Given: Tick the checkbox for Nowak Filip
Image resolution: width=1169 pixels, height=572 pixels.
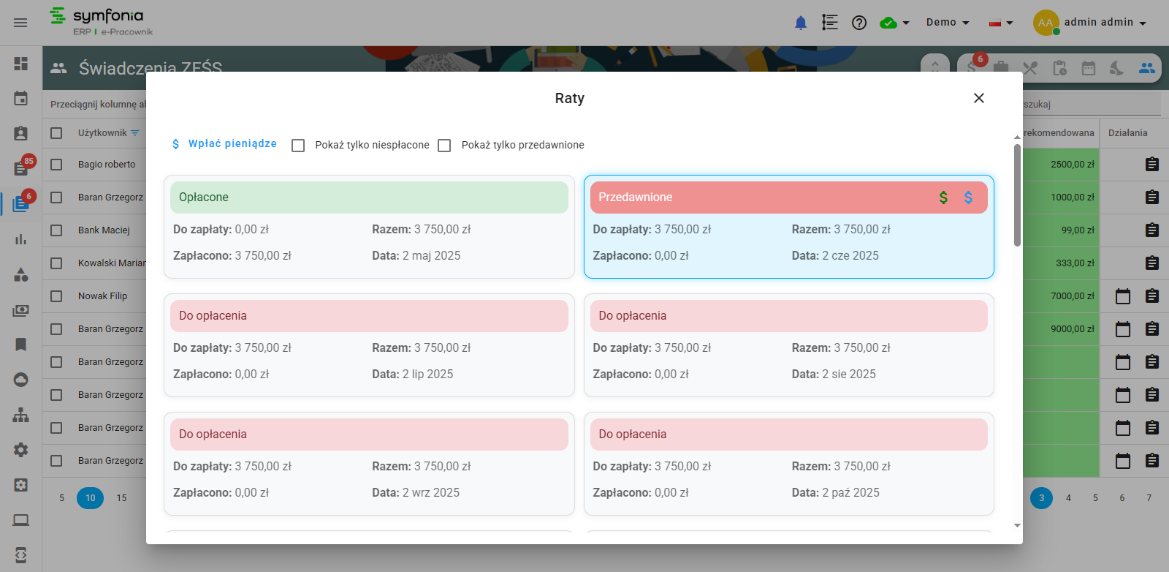Looking at the screenshot, I should (57, 296).
